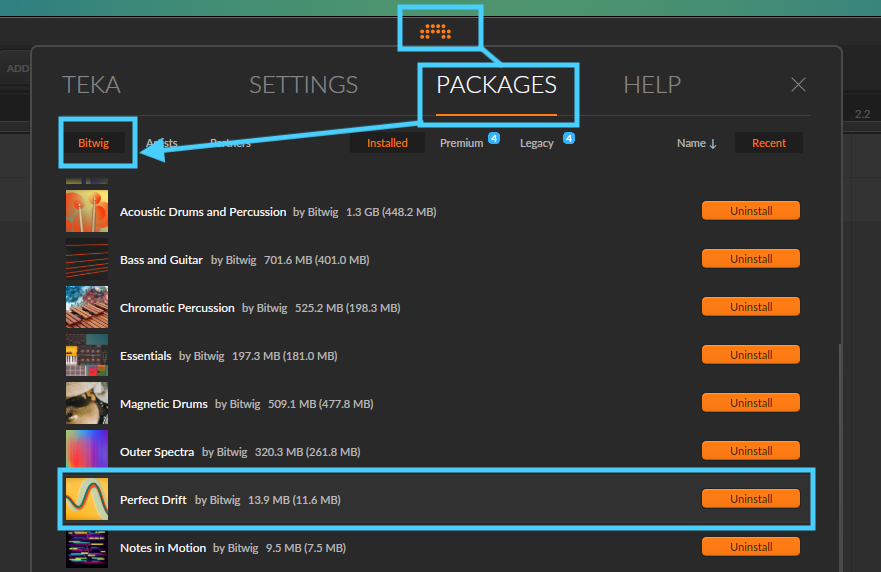
Task: Click the 4 badge next to Legacy
Action: click(x=569, y=138)
